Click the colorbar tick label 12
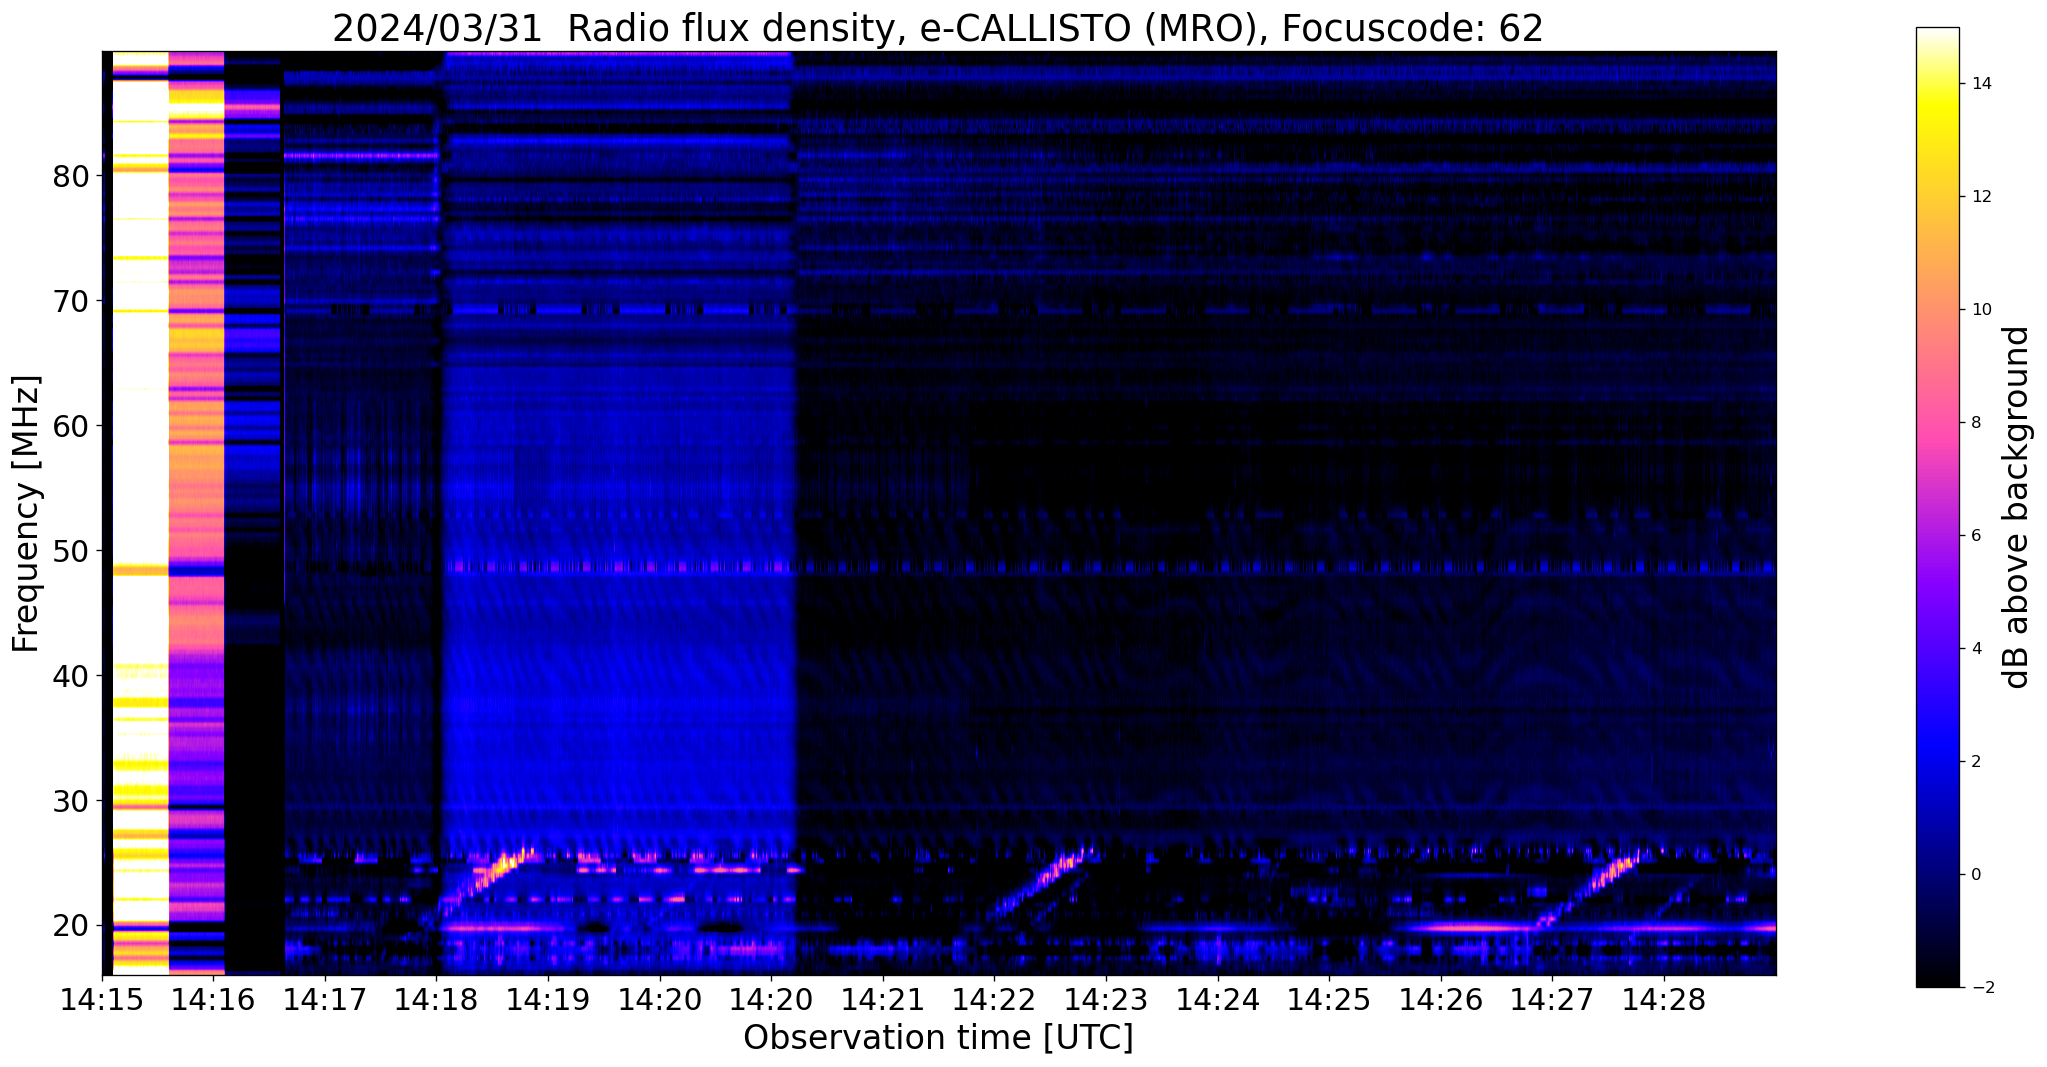The width and height of the screenshot is (2047, 1067). pos(1982,197)
